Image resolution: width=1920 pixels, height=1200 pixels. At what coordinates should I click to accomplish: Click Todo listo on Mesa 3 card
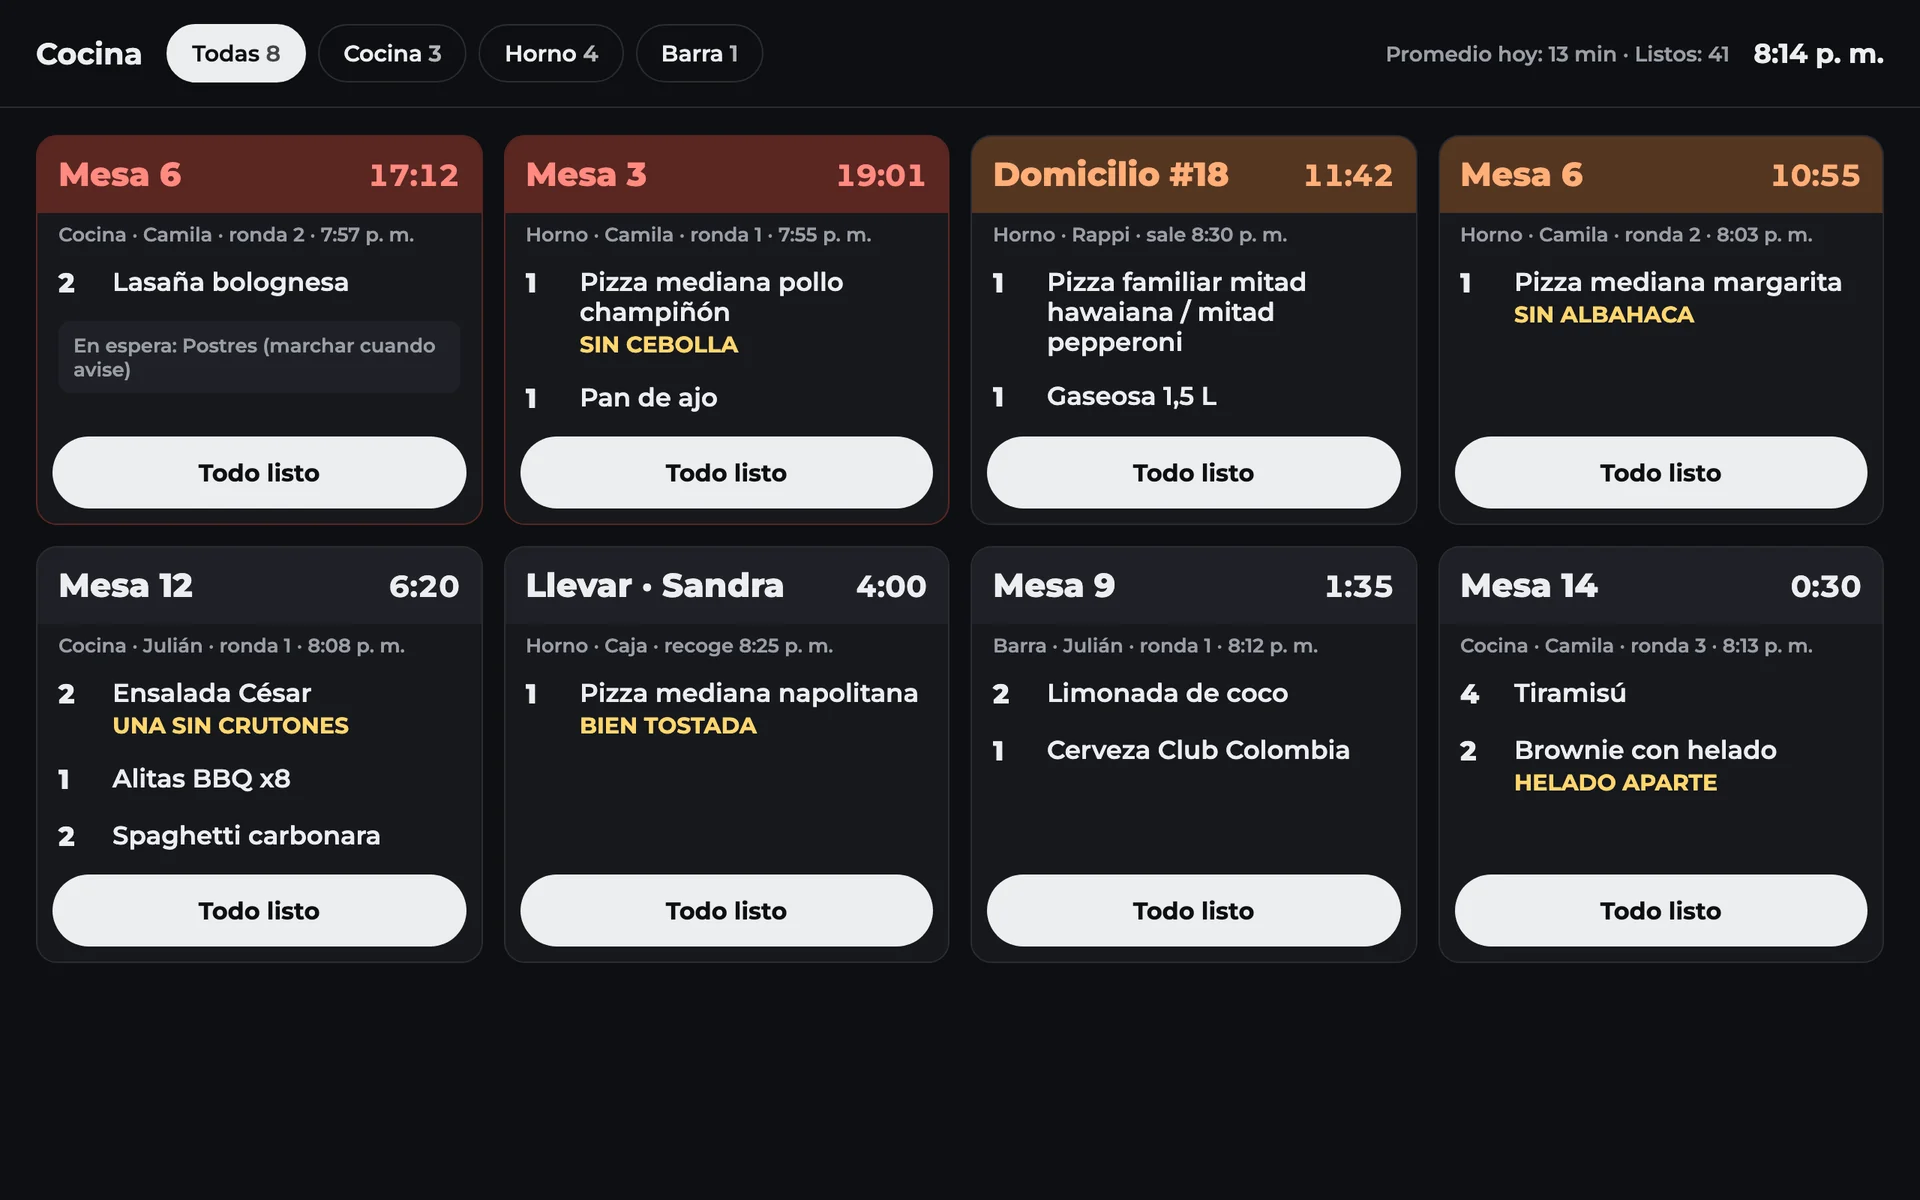coord(726,472)
